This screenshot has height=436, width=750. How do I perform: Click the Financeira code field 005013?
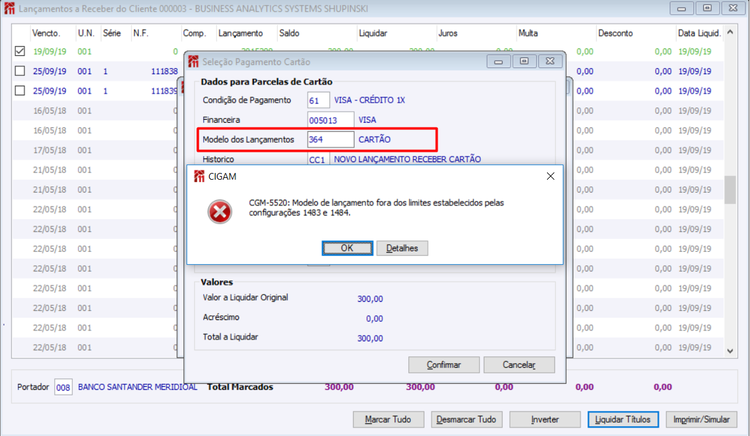point(331,120)
